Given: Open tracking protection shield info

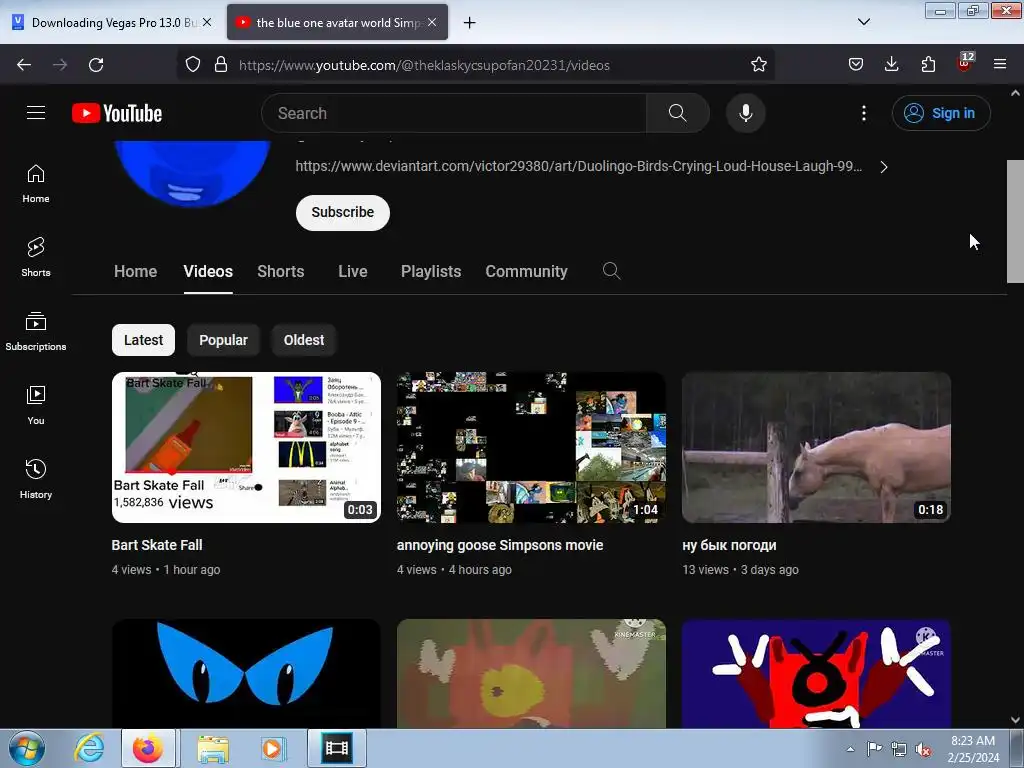Looking at the screenshot, I should coord(193,65).
